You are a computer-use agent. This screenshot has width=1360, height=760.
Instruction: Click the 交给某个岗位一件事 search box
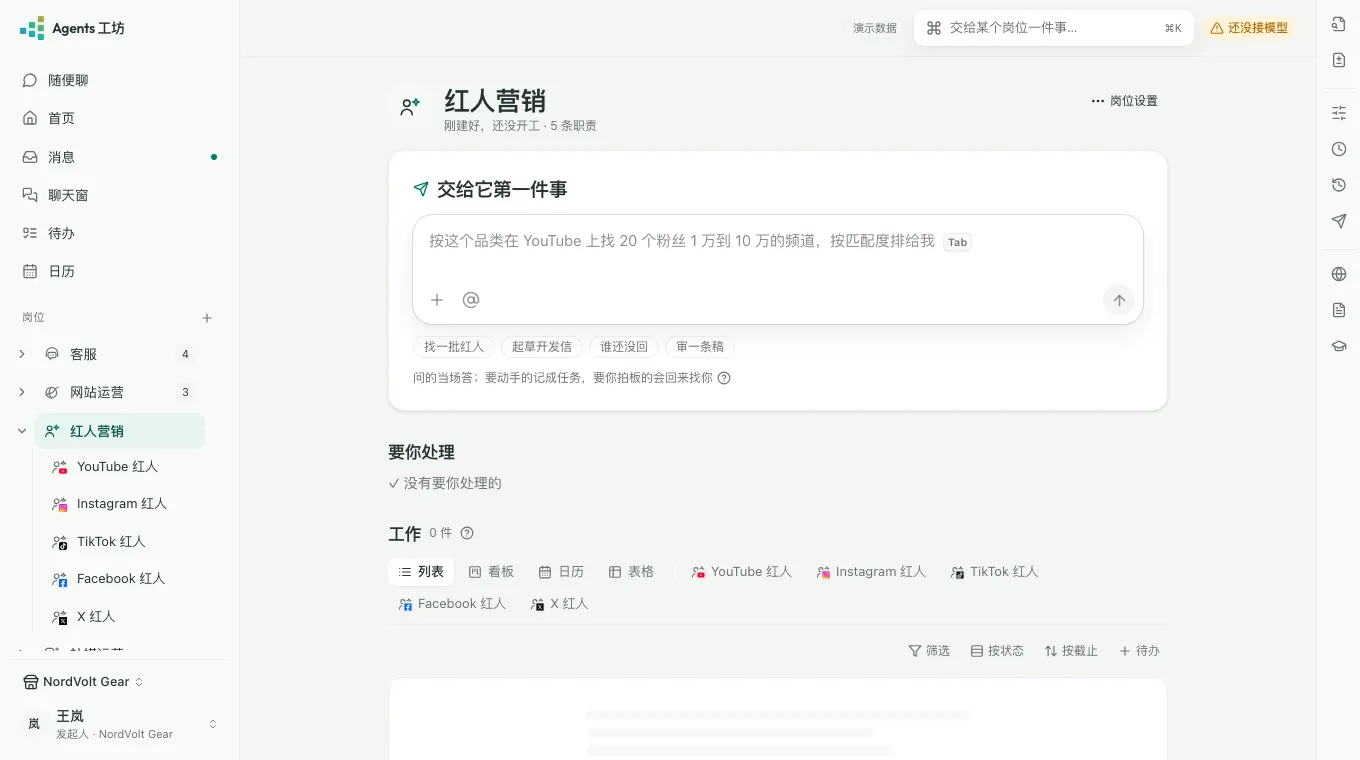coord(1053,28)
